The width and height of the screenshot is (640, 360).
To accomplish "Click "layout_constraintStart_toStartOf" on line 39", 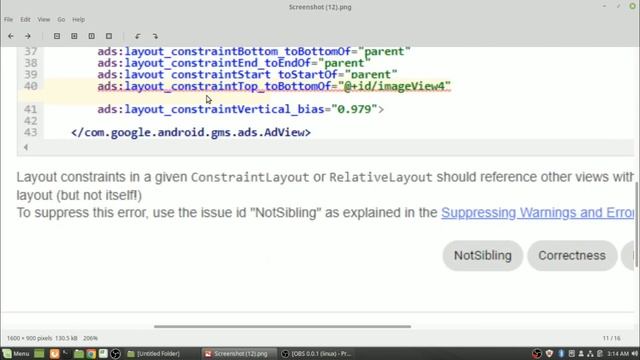I will pos(231,74).
